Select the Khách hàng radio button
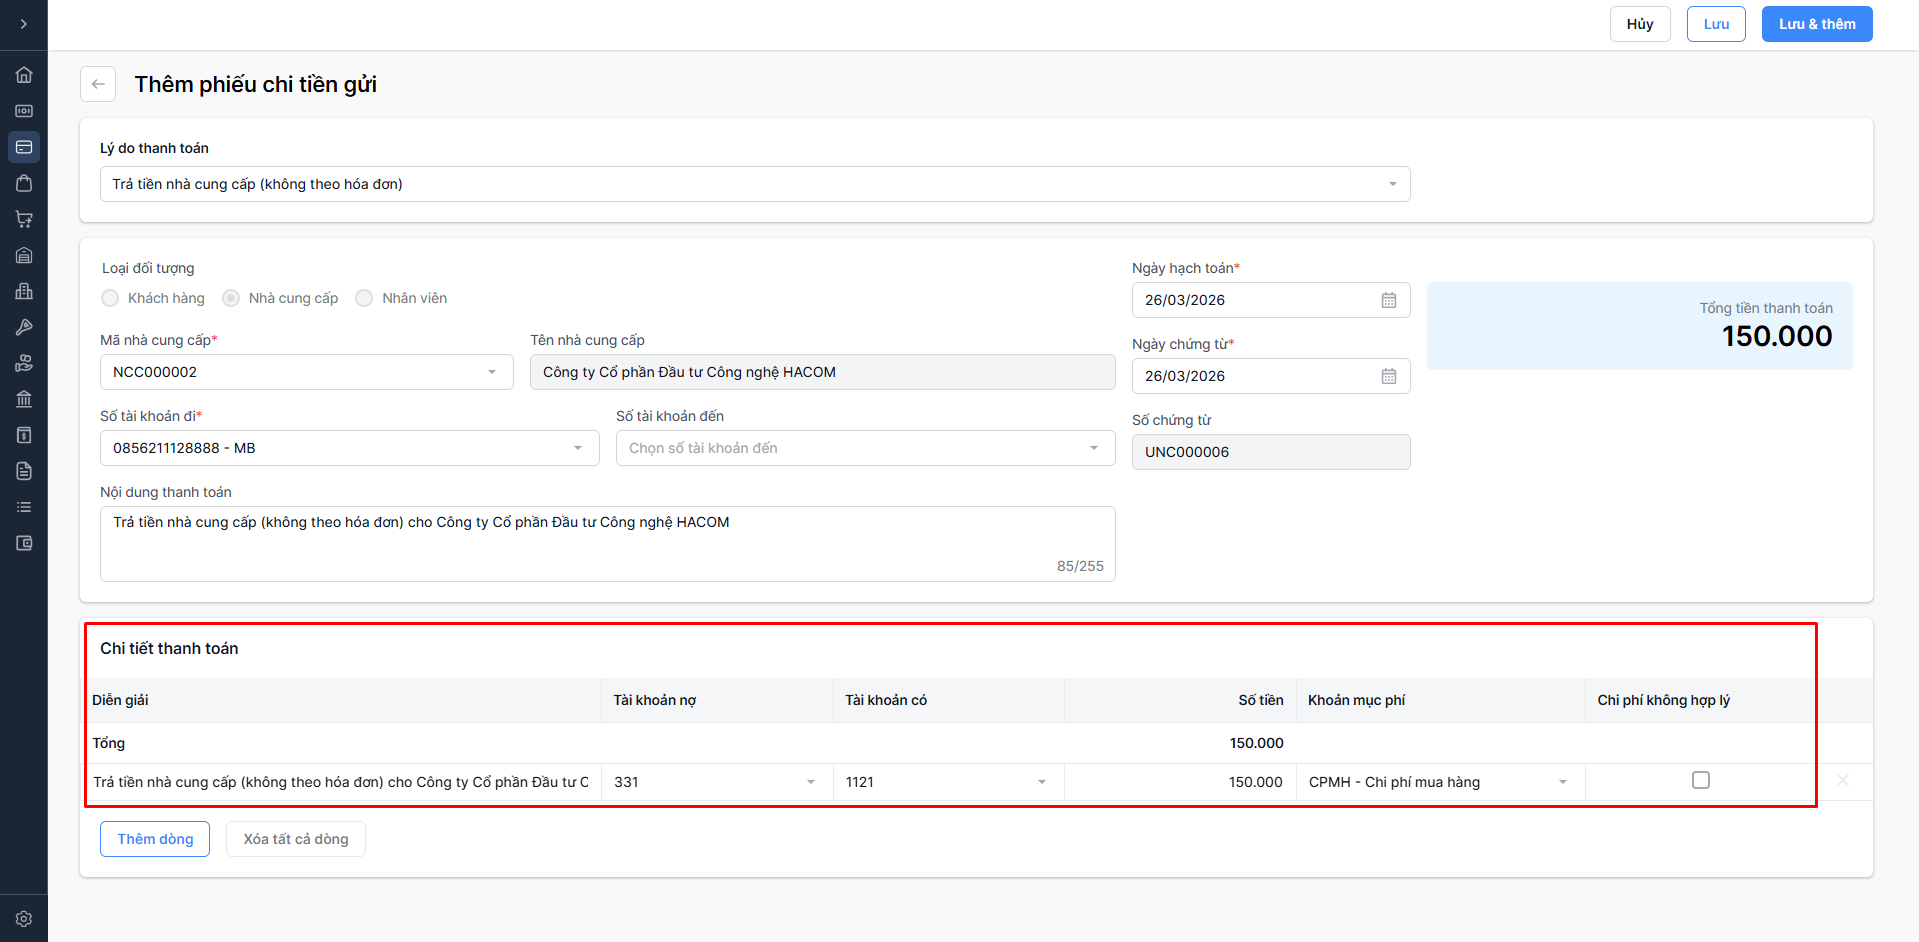This screenshot has height=942, width=1919. tap(110, 298)
